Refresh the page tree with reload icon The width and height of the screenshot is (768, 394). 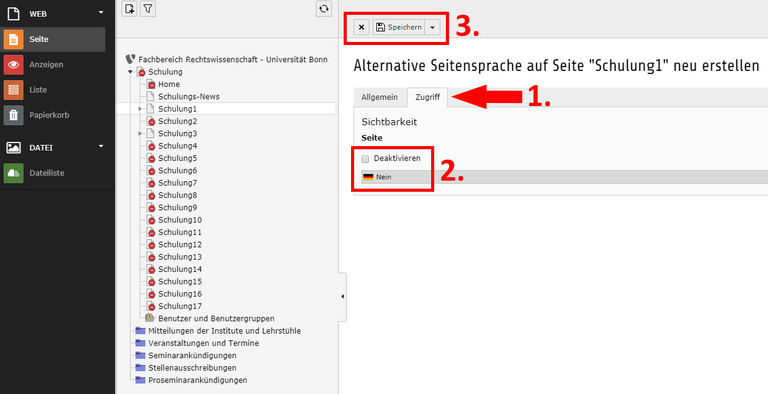(x=324, y=9)
